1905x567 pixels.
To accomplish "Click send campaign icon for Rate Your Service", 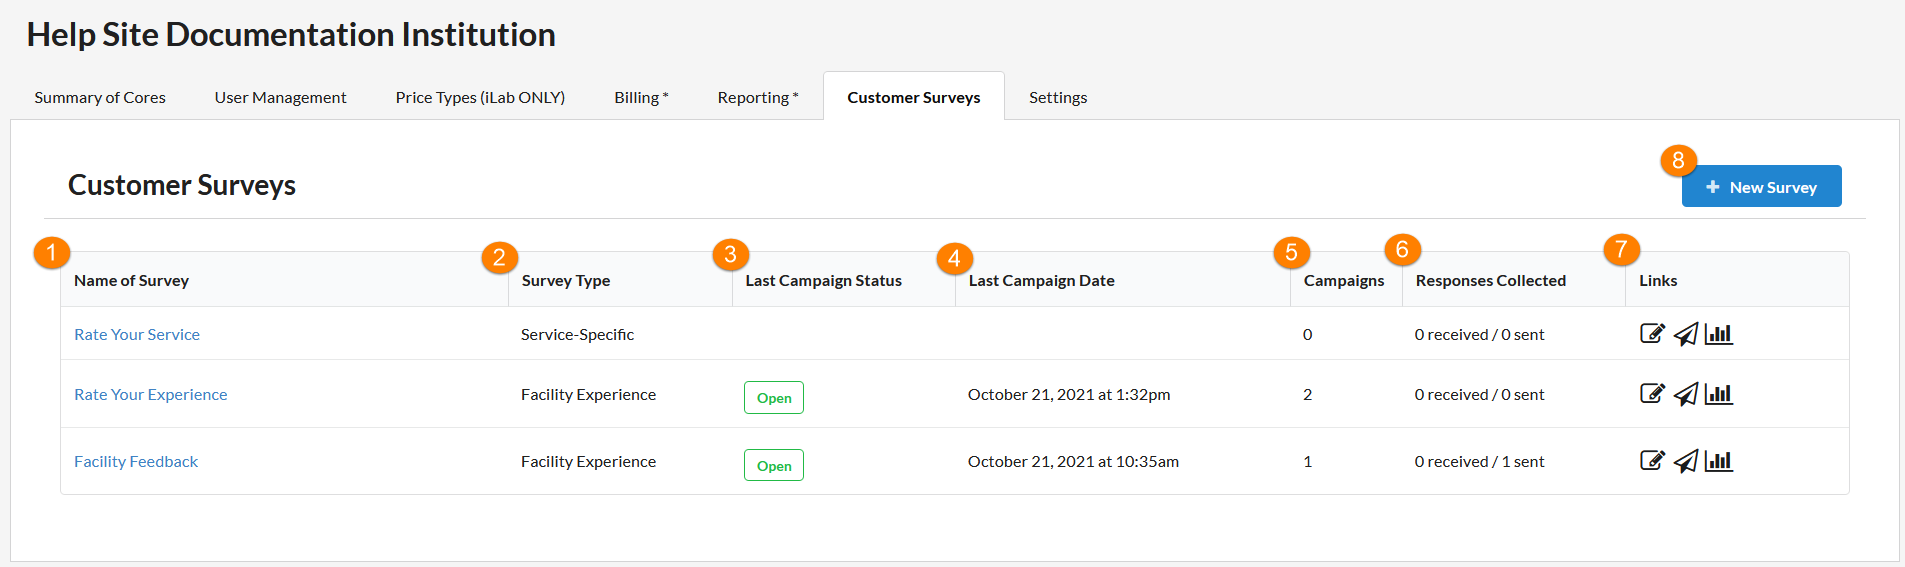I will pyautogui.click(x=1686, y=334).
